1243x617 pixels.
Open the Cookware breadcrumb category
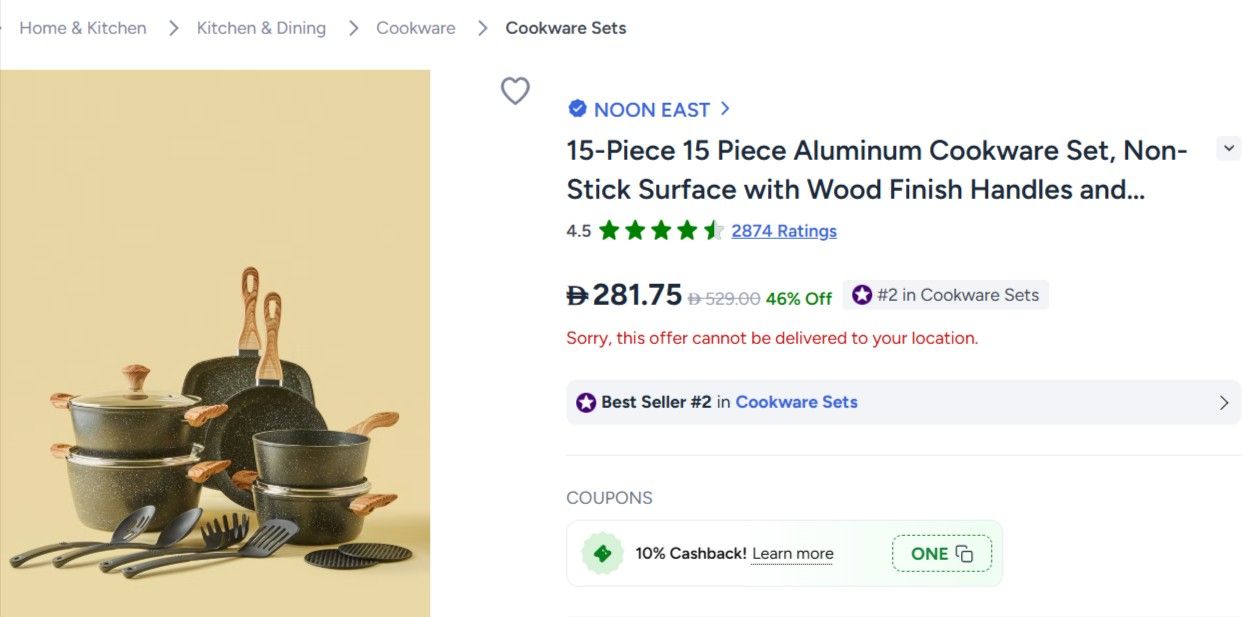tap(415, 28)
